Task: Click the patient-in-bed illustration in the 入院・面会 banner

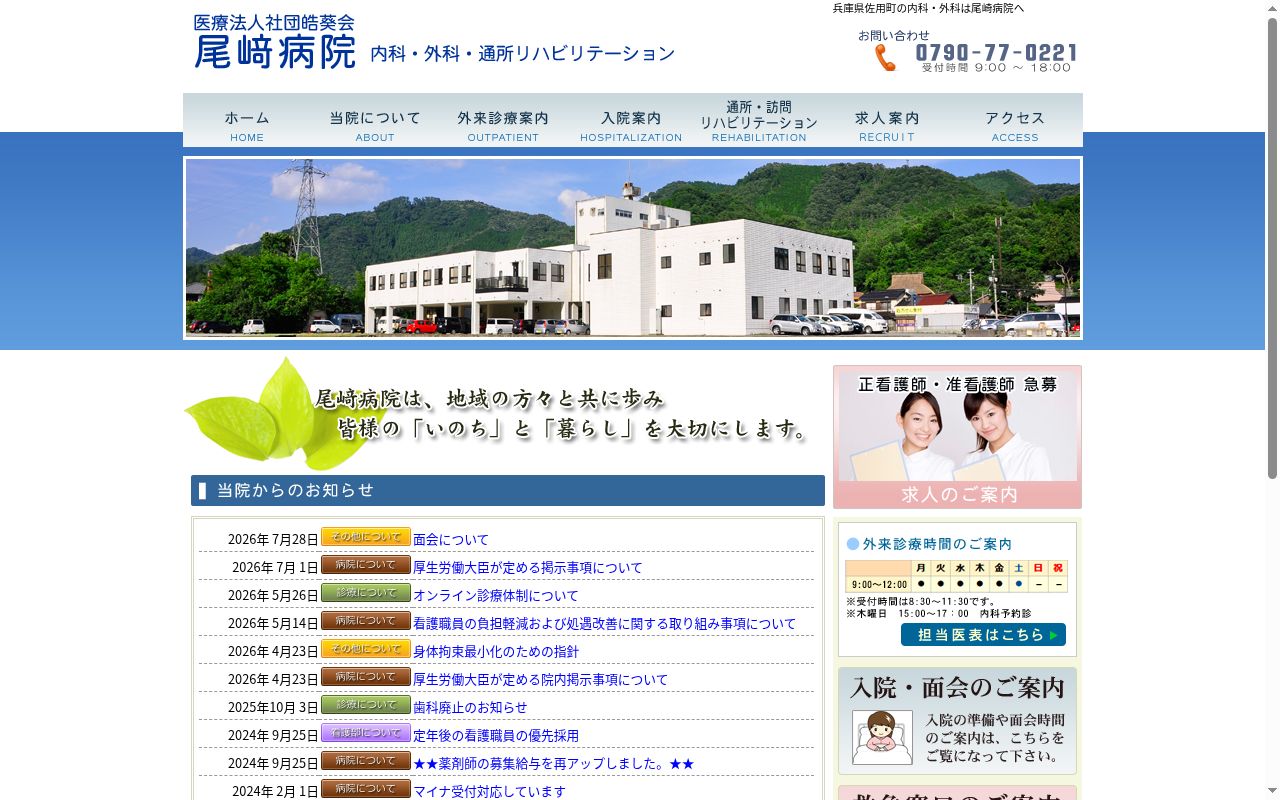Action: coord(882,737)
